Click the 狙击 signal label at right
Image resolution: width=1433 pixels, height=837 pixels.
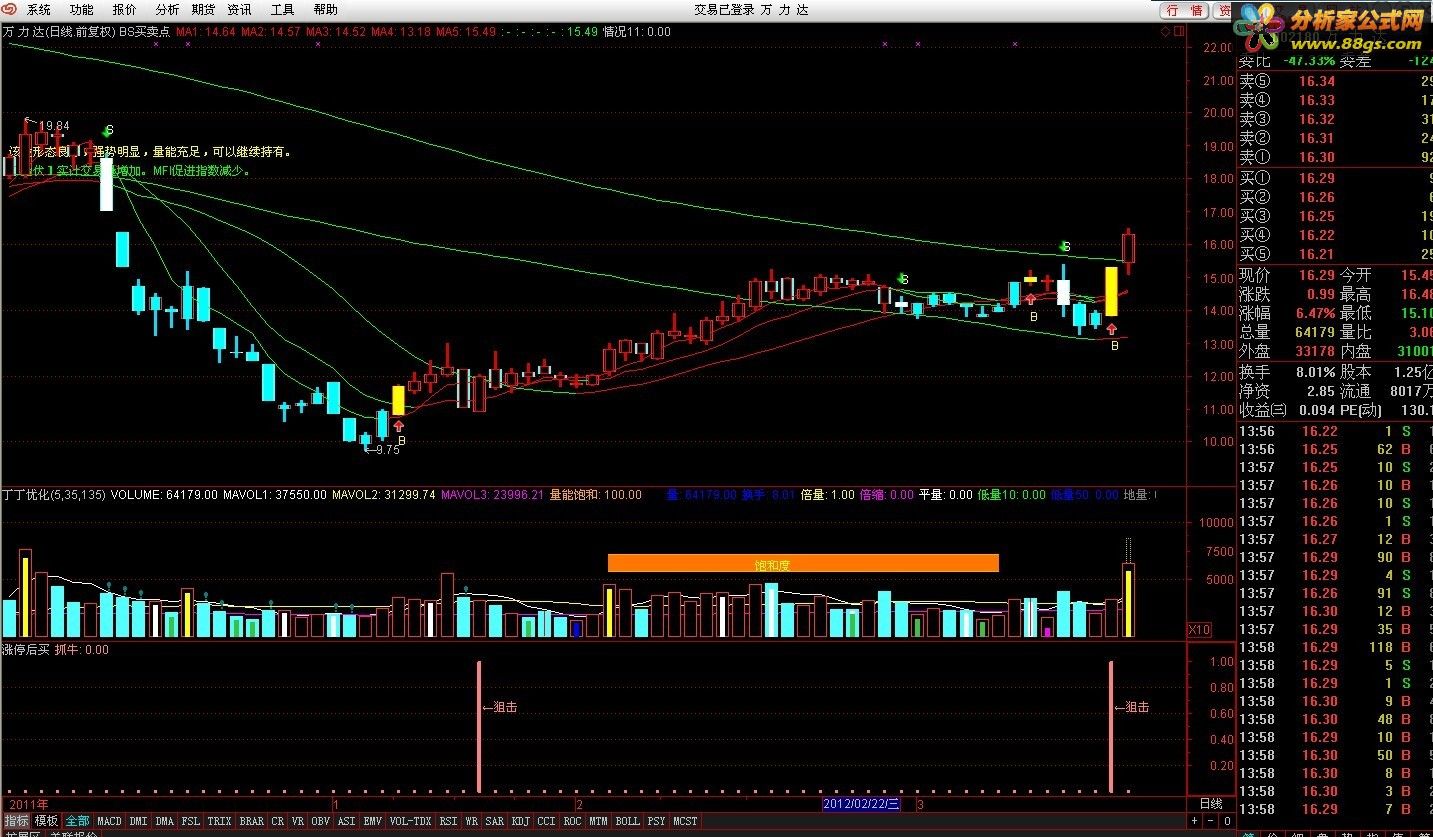point(1132,707)
